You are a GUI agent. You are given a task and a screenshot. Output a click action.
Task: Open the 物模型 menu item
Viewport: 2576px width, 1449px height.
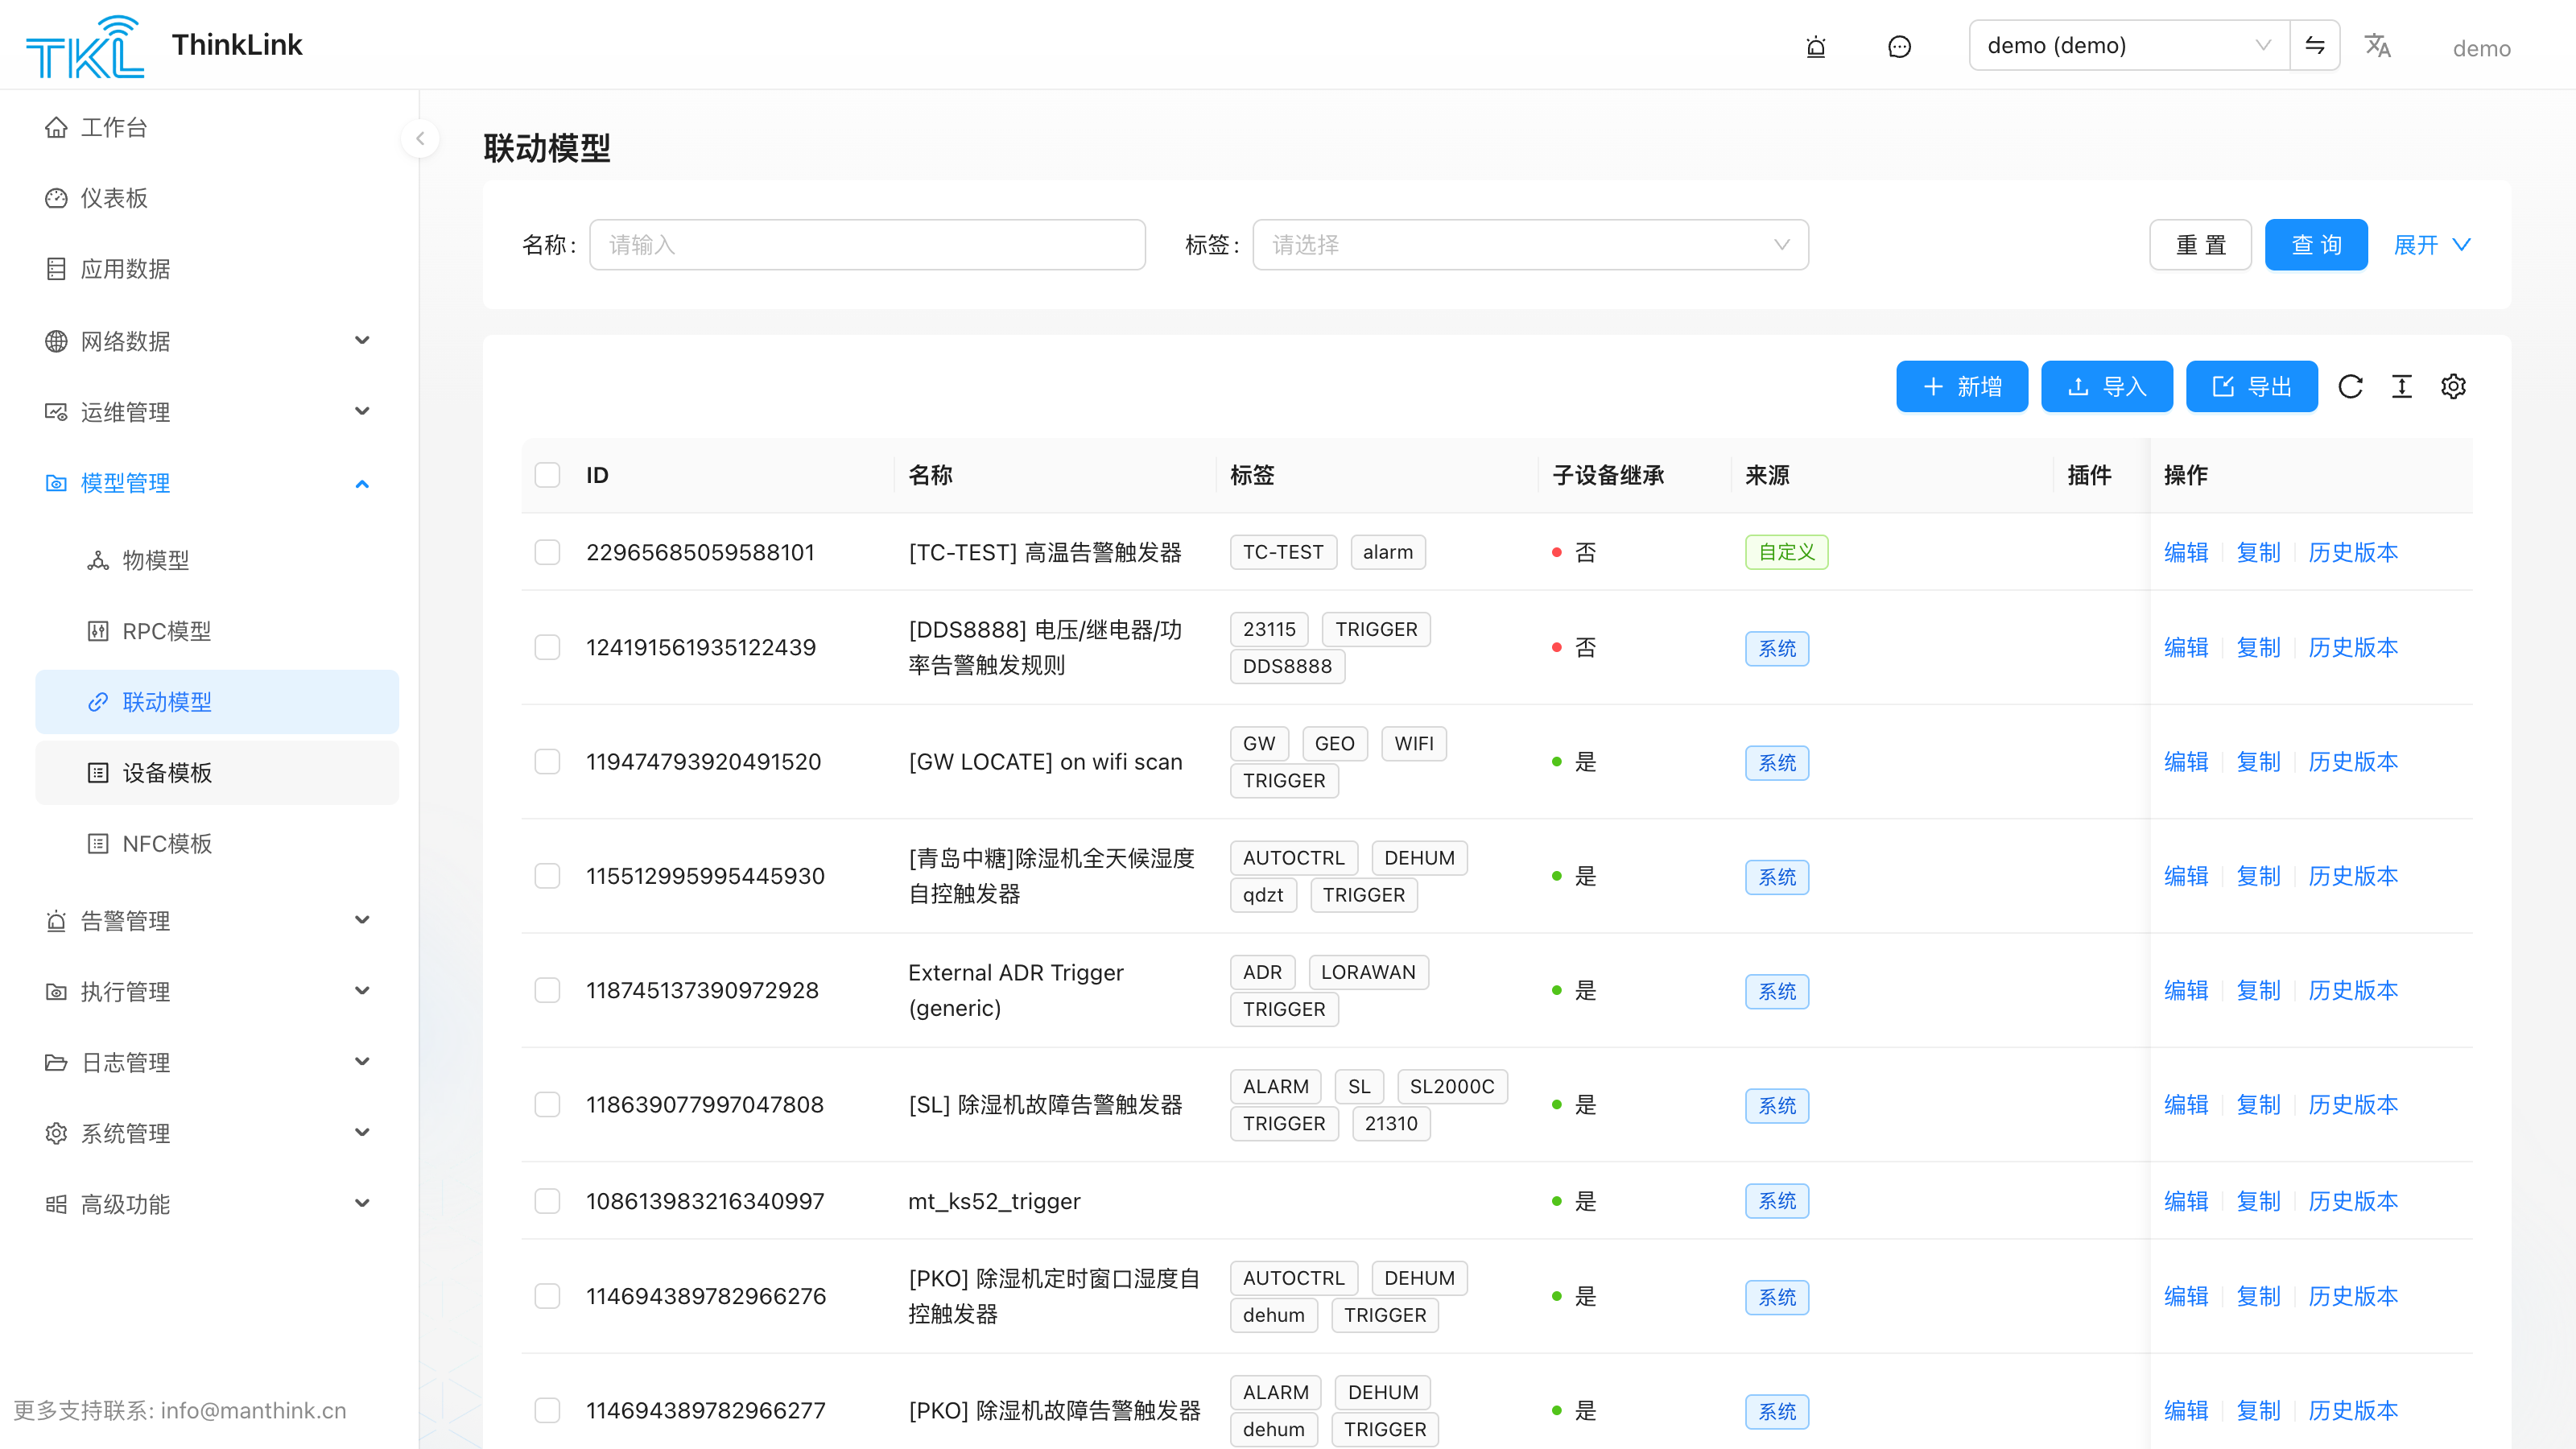click(x=217, y=560)
